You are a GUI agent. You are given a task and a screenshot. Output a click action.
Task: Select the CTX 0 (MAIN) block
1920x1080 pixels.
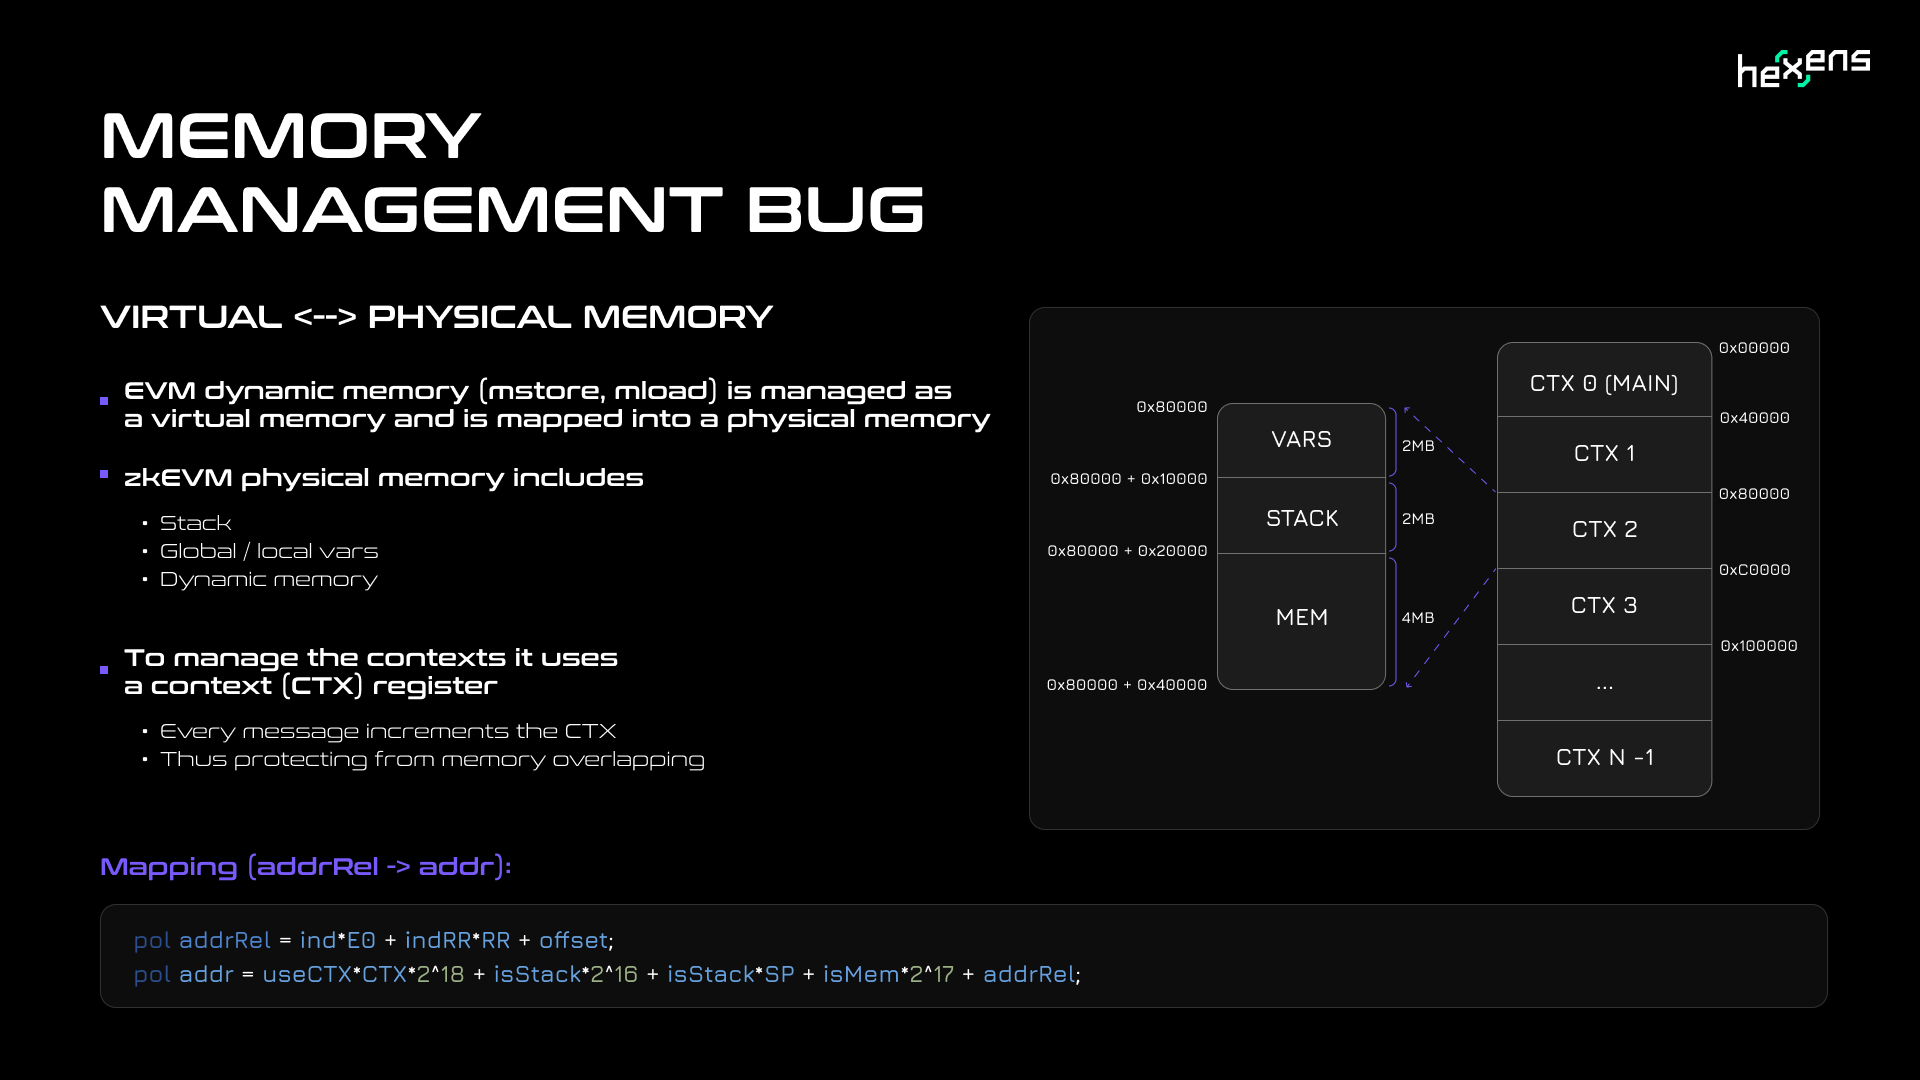(1604, 383)
